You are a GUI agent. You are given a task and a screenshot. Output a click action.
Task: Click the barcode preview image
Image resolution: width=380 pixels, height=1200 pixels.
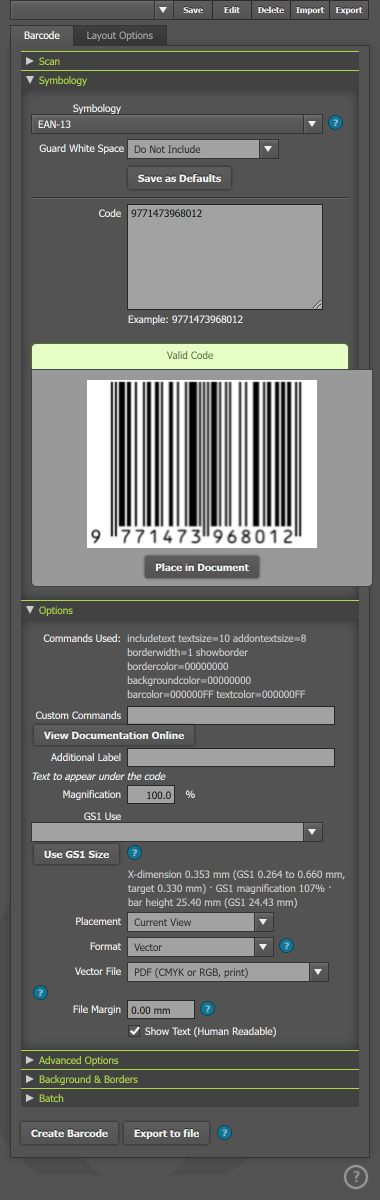pos(202,464)
